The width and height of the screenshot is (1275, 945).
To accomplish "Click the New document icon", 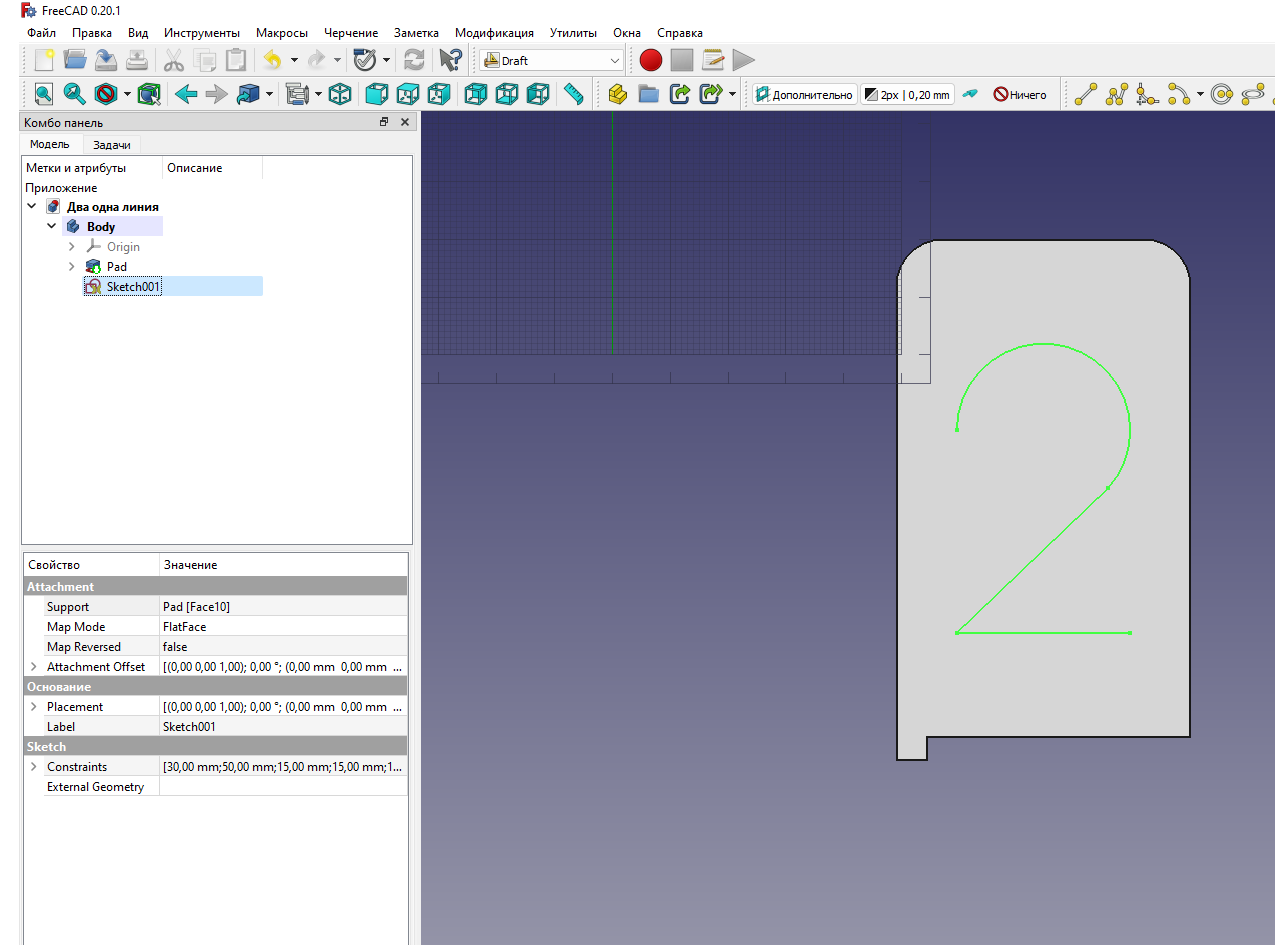I will [44, 61].
